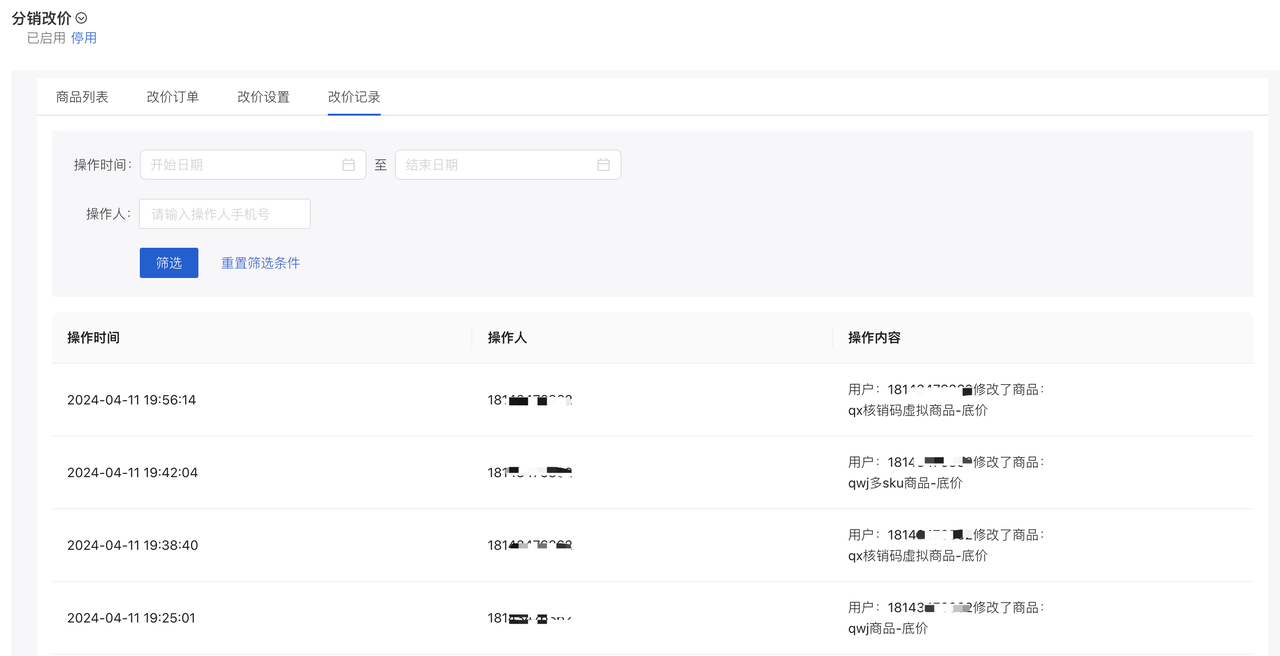Expand the 分销改价 title dropdown chevron
Image resolution: width=1280 pixels, height=656 pixels.
click(82, 18)
